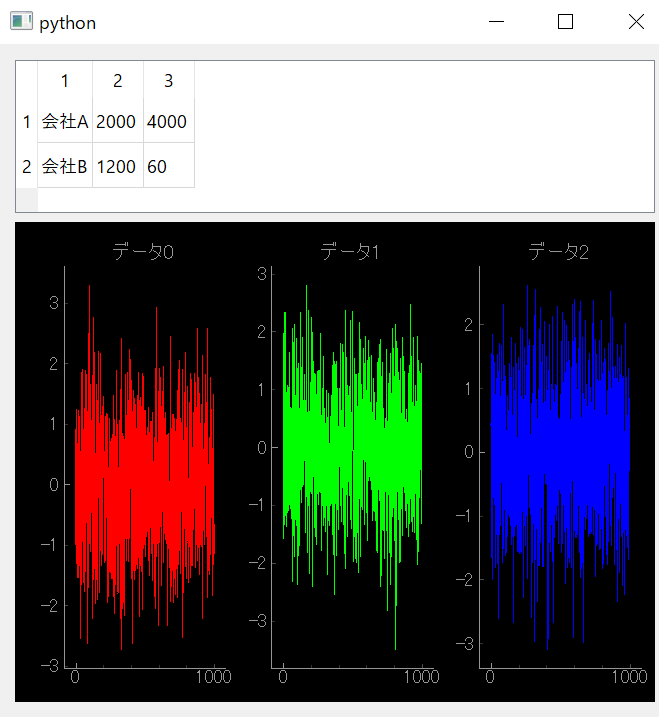Click the 1000 tick label under red plot
The image size is (659, 717).
(x=214, y=677)
